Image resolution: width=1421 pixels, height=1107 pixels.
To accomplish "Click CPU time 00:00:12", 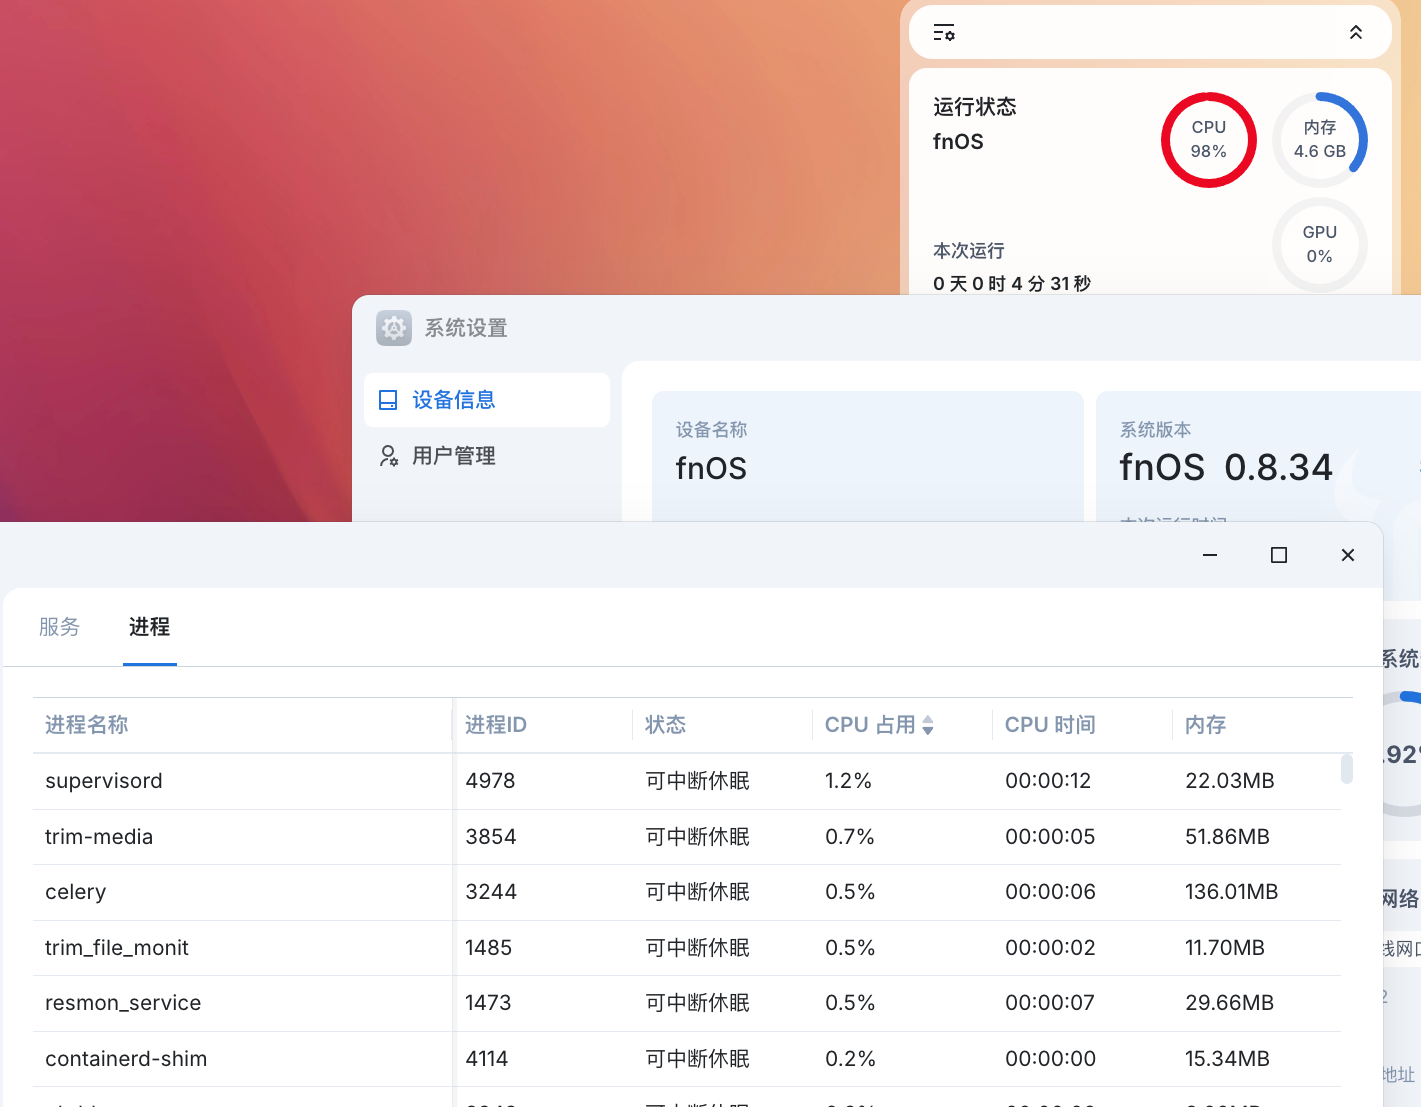I will coord(1048,781).
